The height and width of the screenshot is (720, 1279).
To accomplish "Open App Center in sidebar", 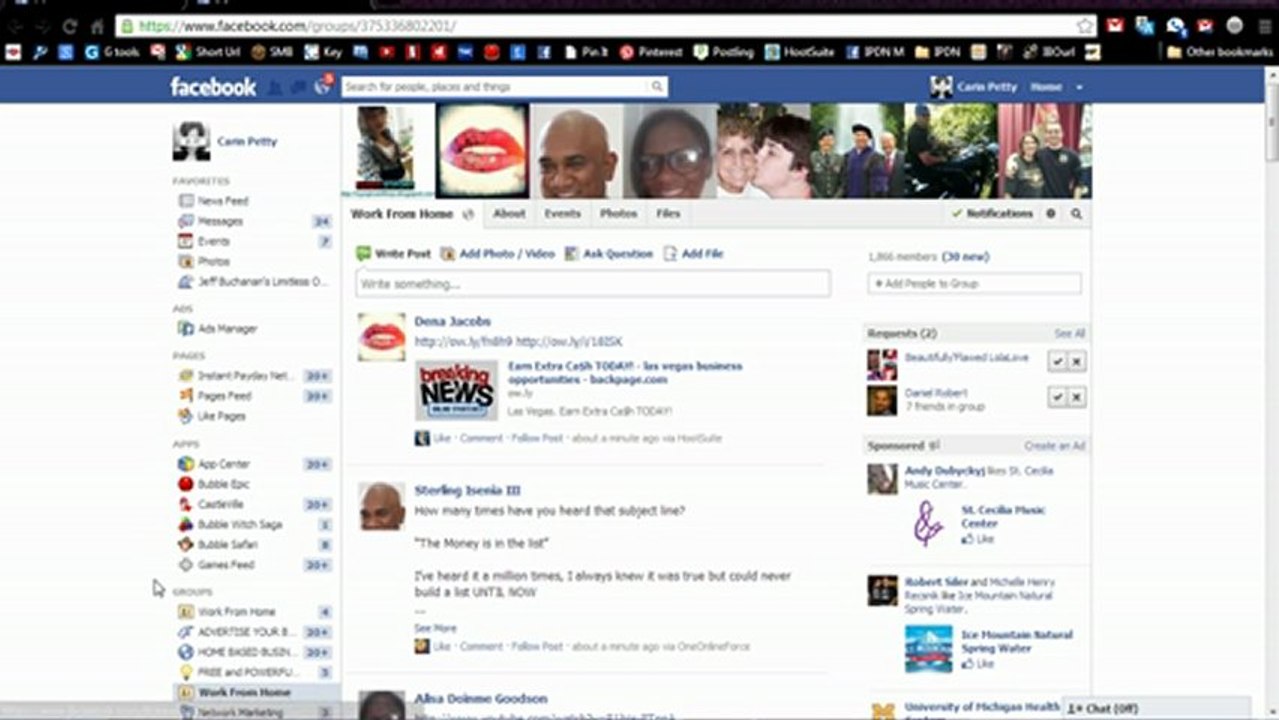I will (224, 464).
